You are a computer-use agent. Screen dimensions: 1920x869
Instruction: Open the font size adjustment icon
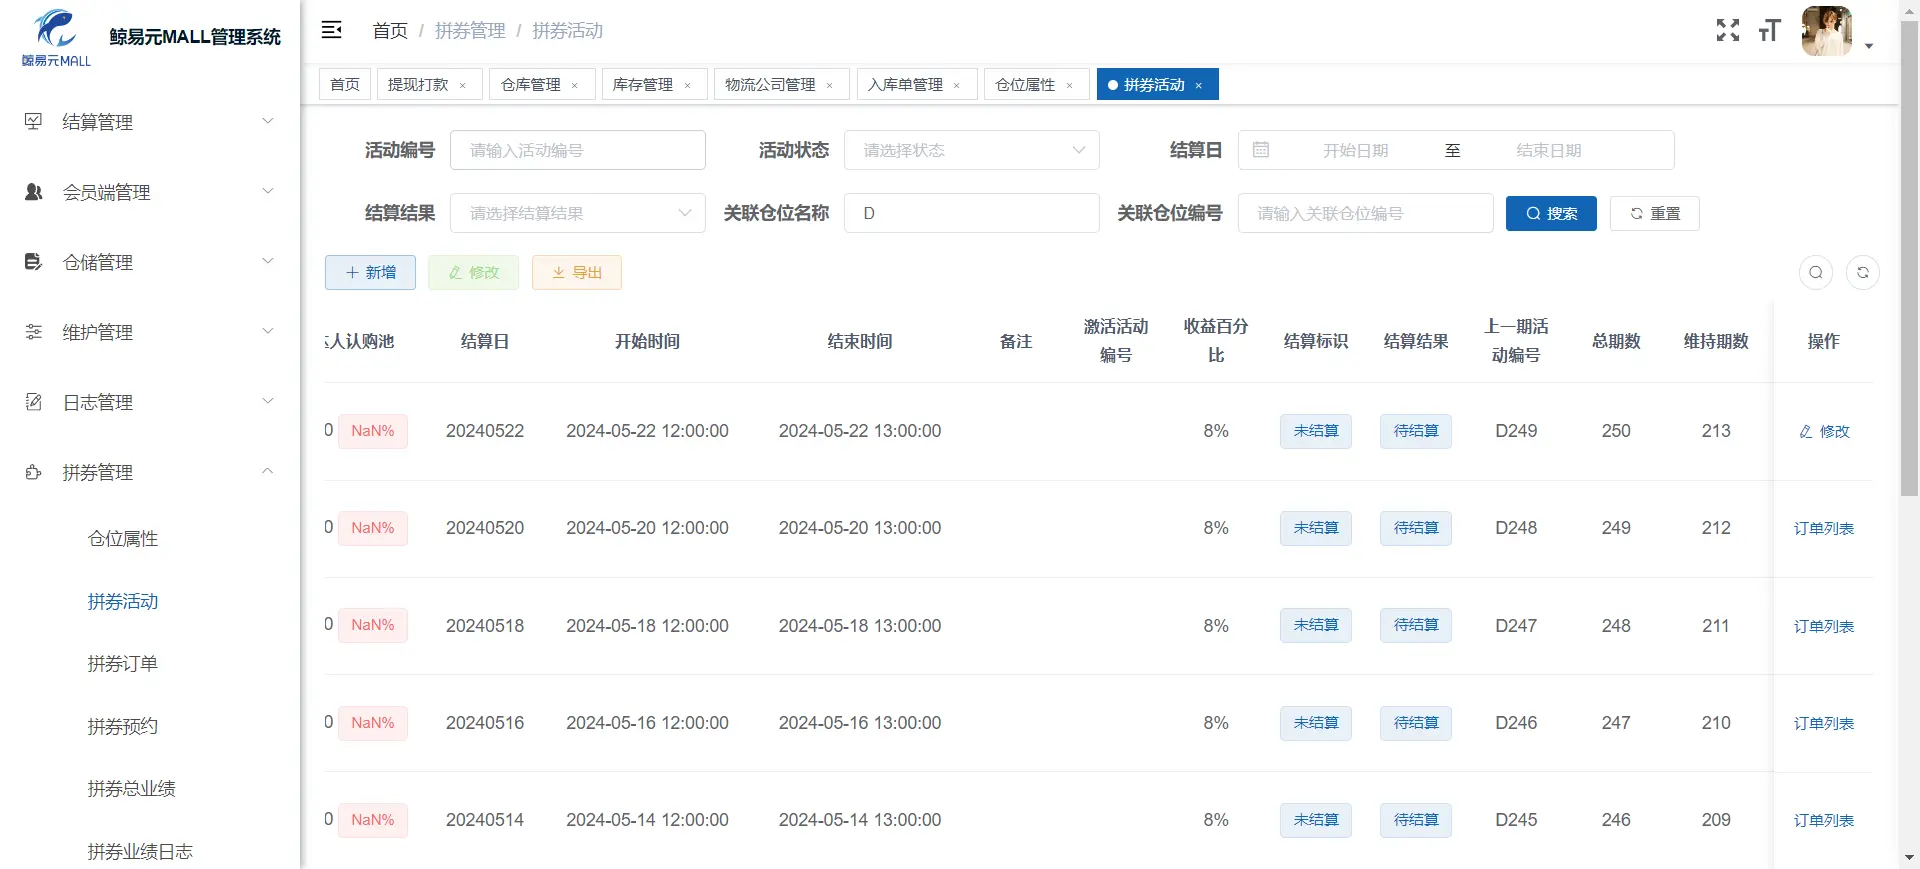(x=1770, y=31)
